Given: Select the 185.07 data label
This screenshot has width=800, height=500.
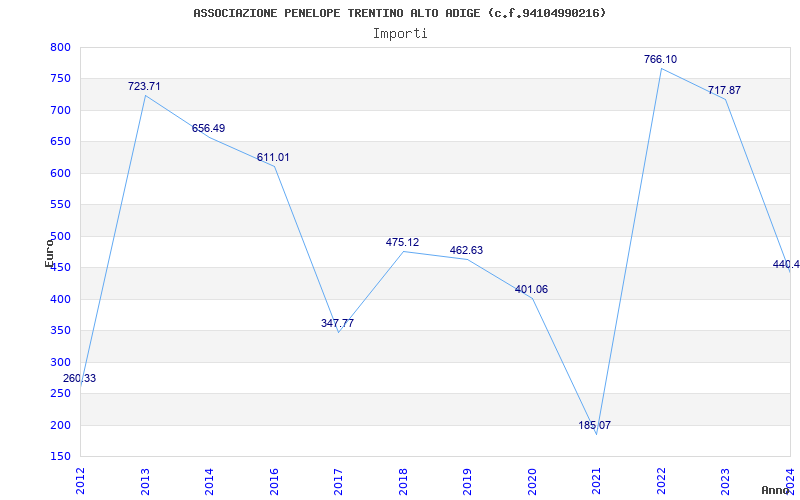Looking at the screenshot, I should 594,425.
